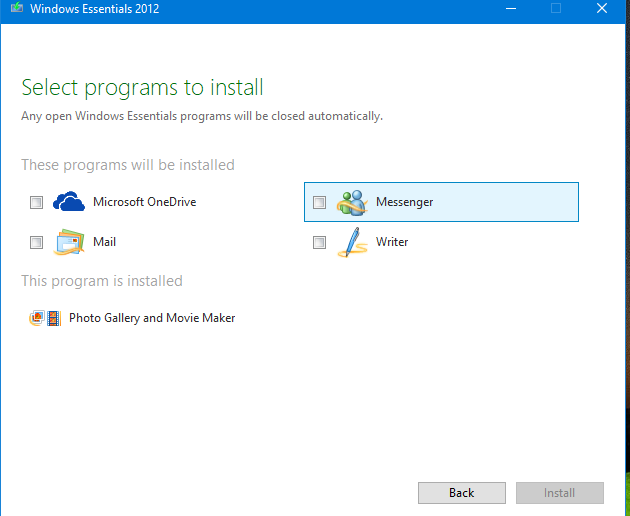The height and width of the screenshot is (516, 630).
Task: Select the Messenger label
Action: pos(405,202)
